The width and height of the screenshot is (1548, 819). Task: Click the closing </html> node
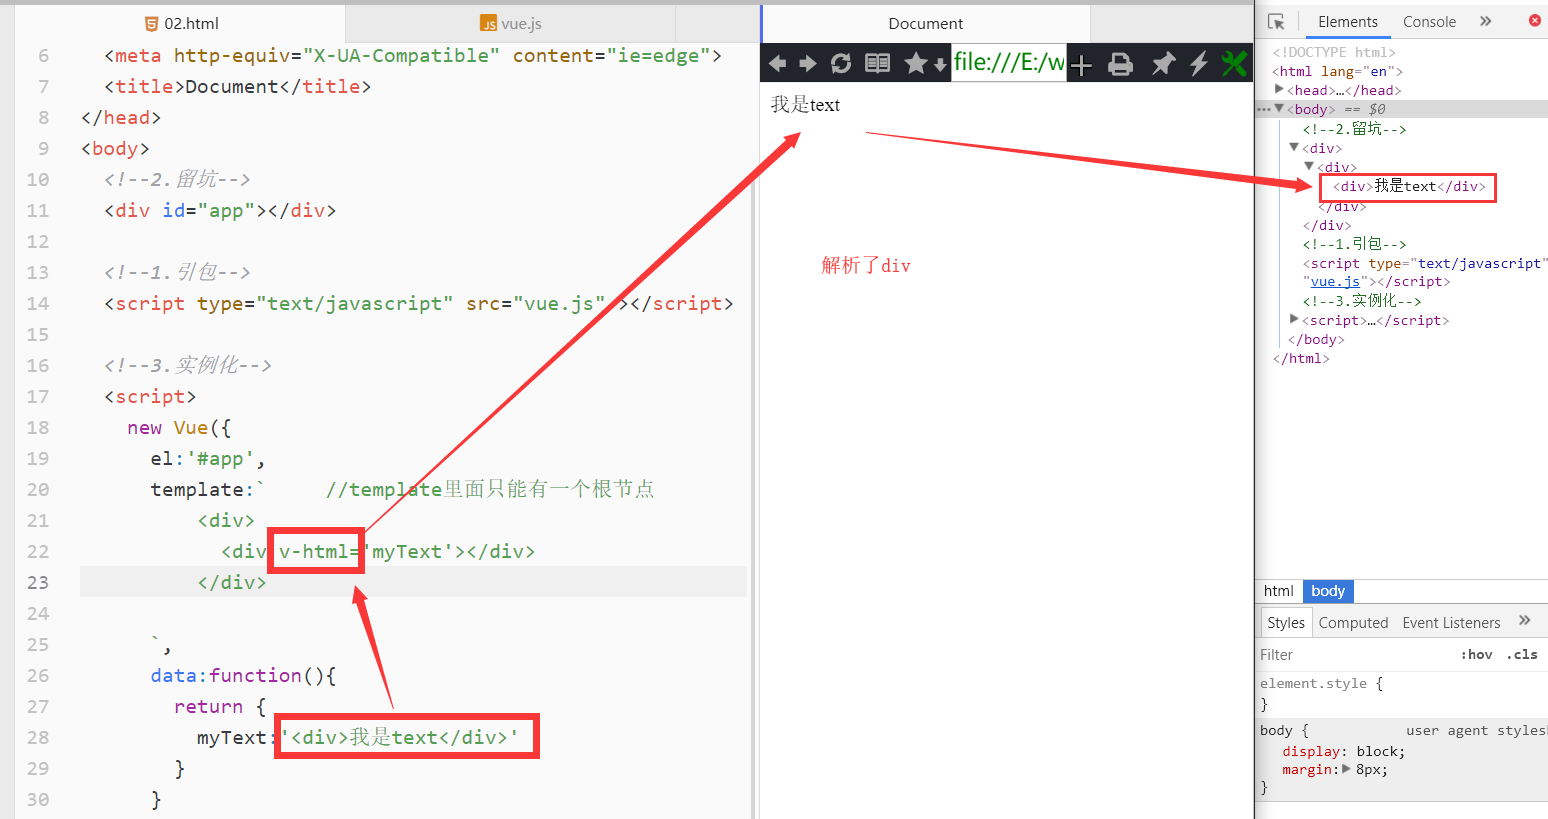1301,358
